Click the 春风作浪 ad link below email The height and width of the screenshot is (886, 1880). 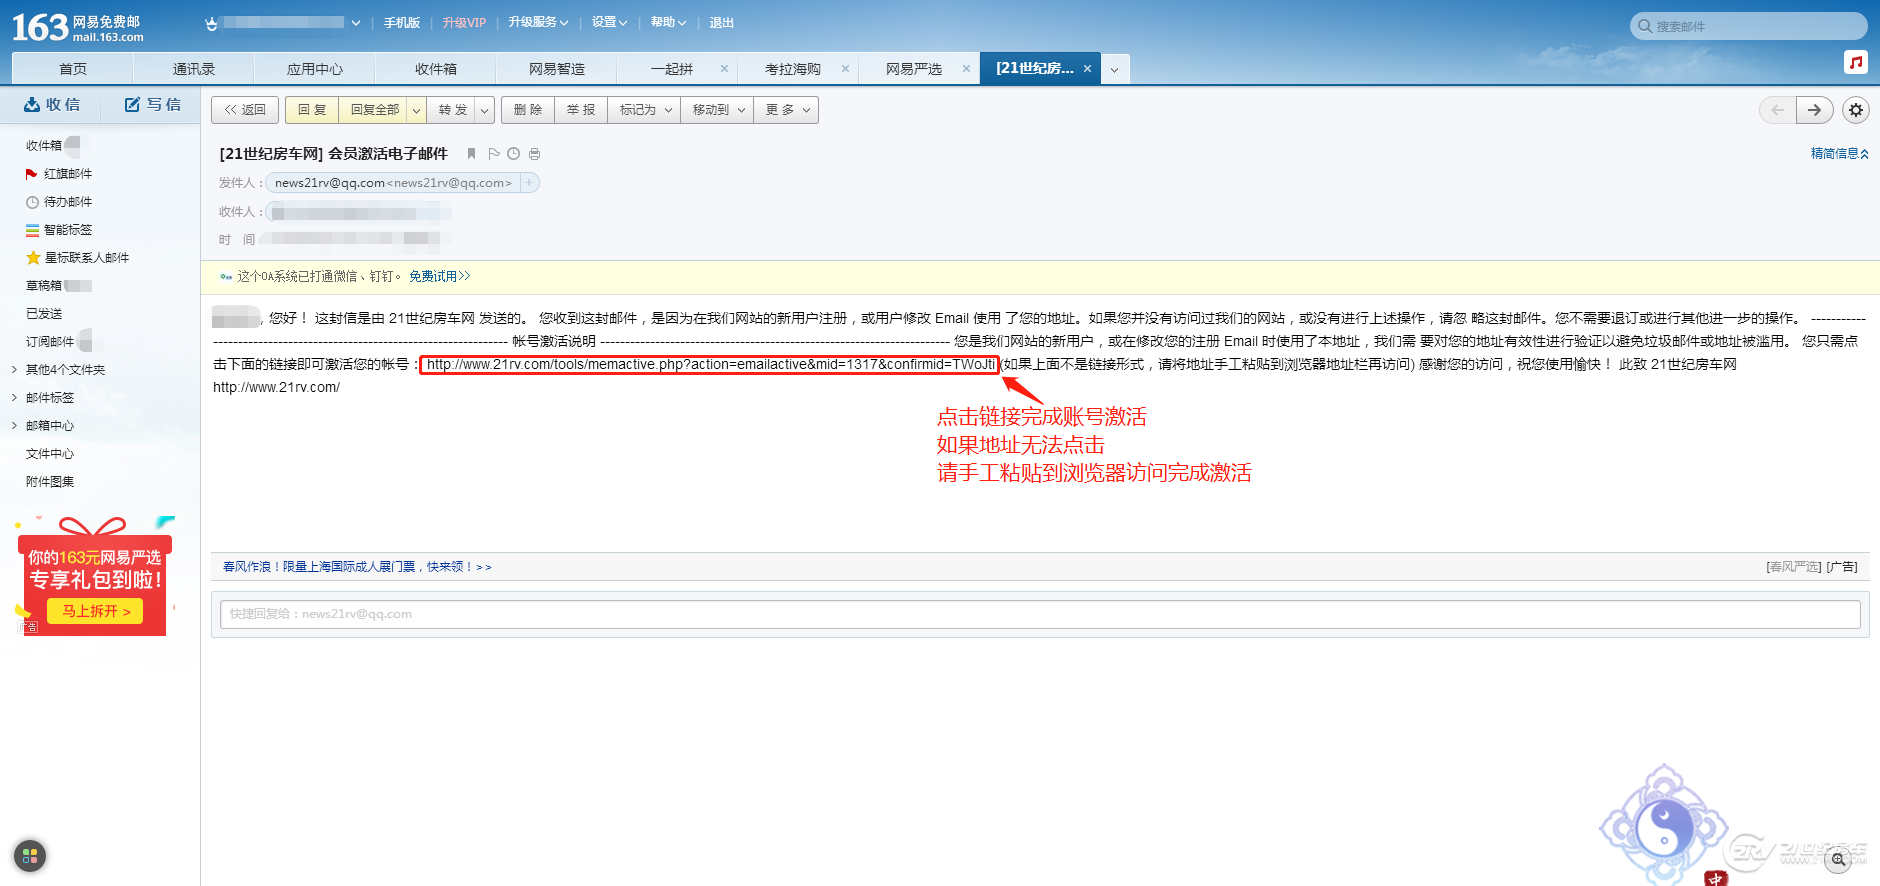point(357,567)
